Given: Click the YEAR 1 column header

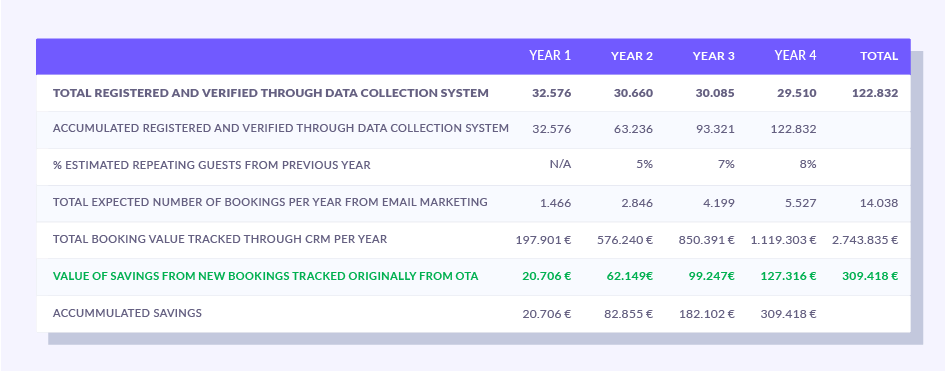Looking at the screenshot, I should coord(550,55).
